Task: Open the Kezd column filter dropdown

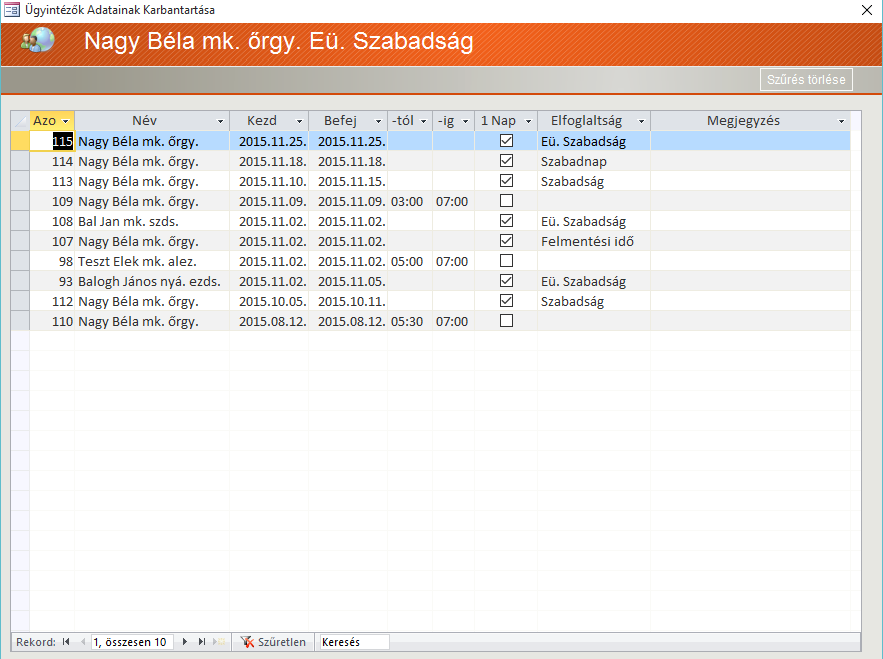Action: click(x=299, y=121)
